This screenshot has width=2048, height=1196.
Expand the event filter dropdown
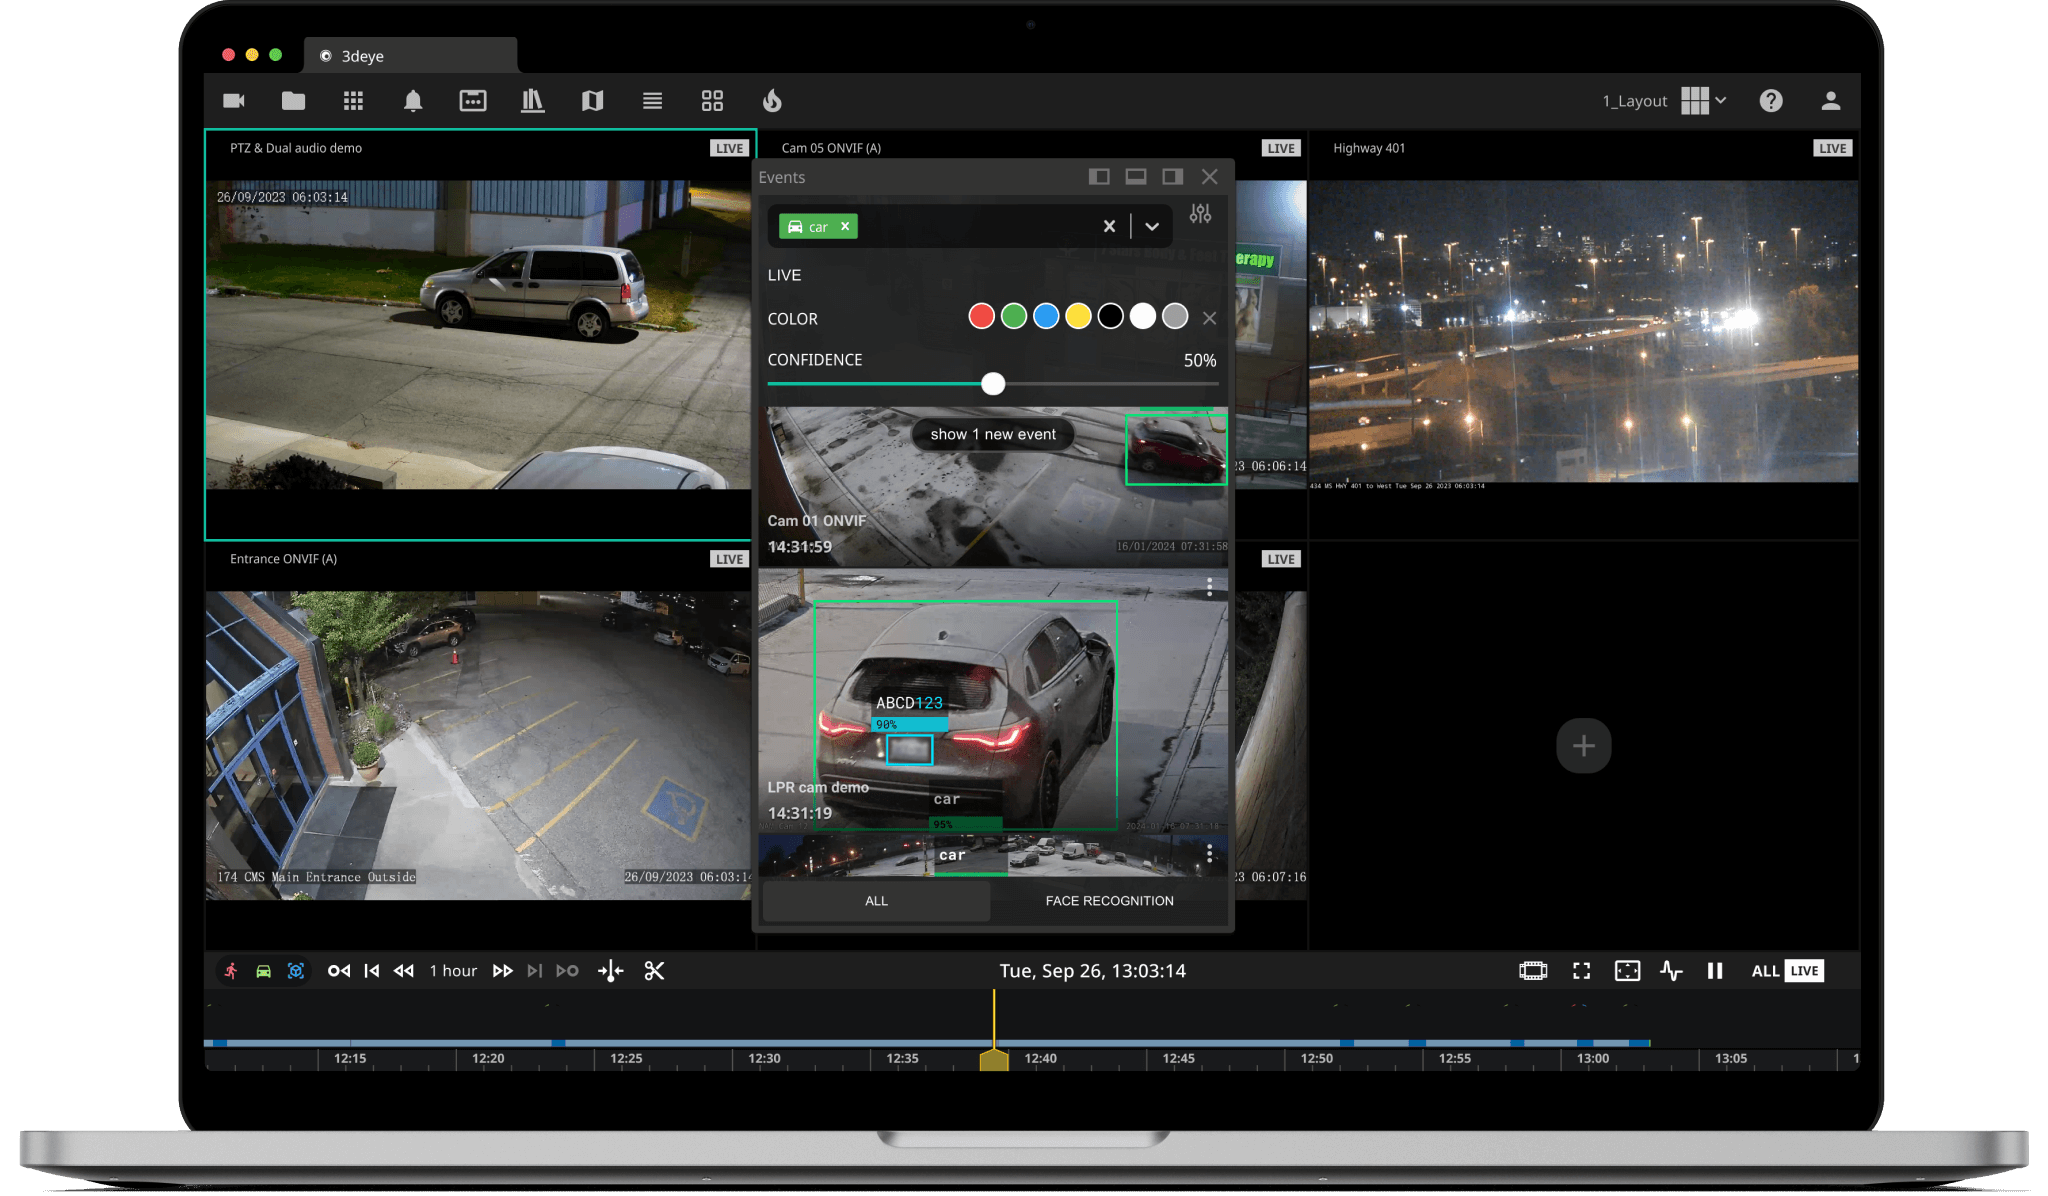point(1152,226)
